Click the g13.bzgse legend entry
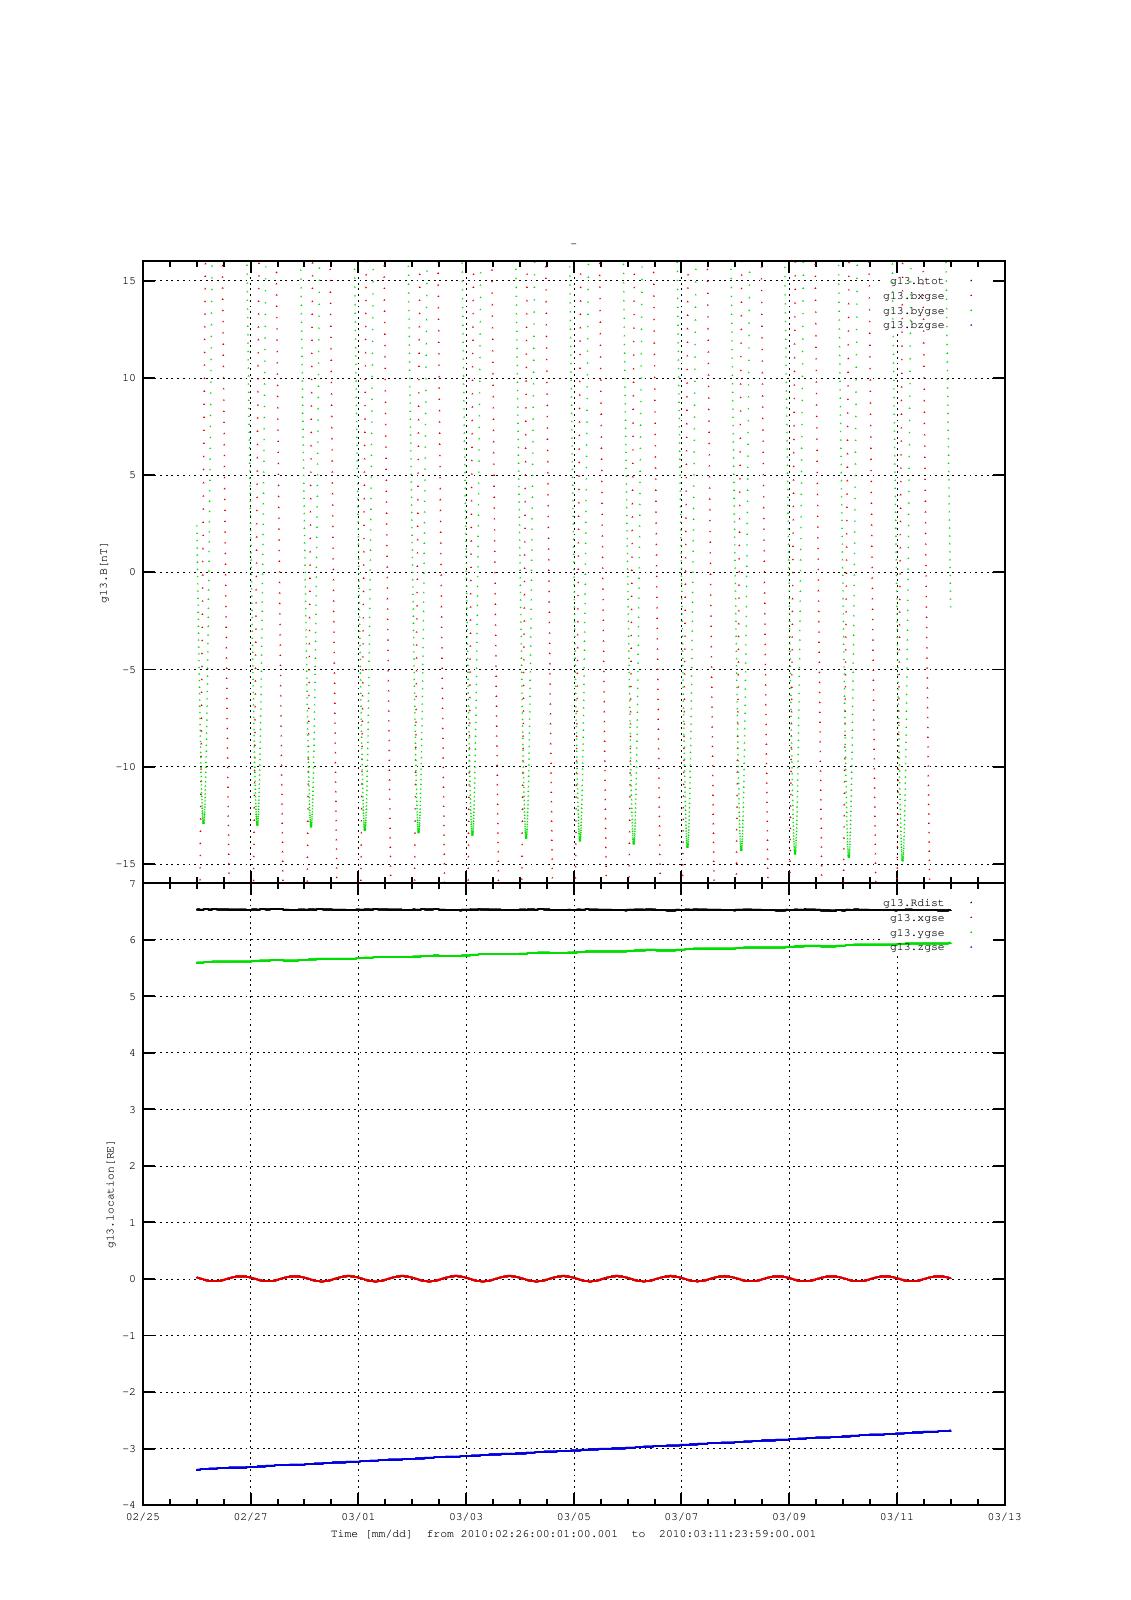 (x=913, y=325)
